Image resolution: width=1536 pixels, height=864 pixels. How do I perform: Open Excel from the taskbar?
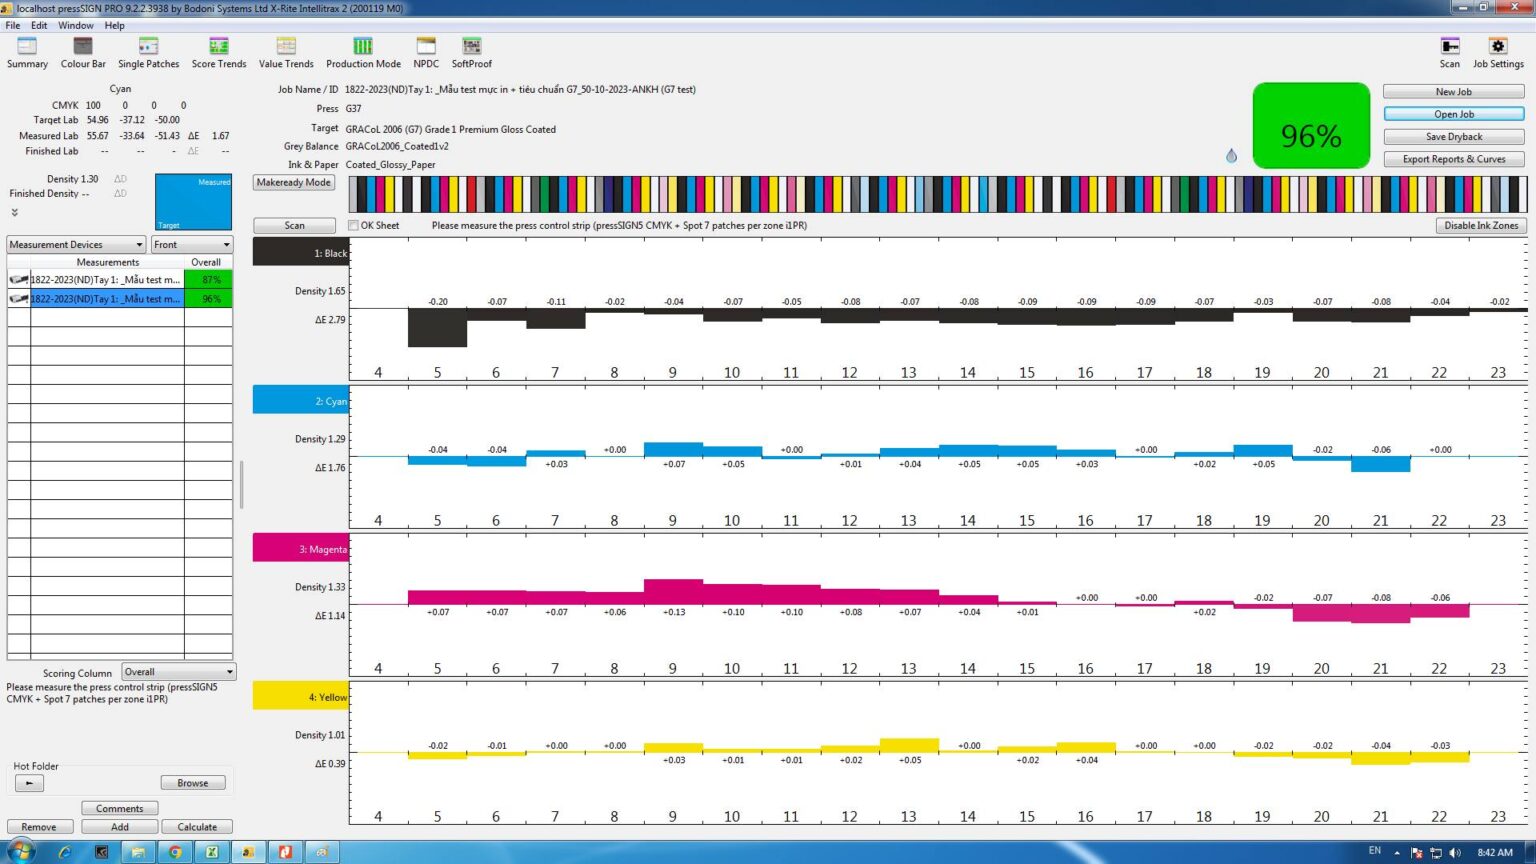click(212, 852)
